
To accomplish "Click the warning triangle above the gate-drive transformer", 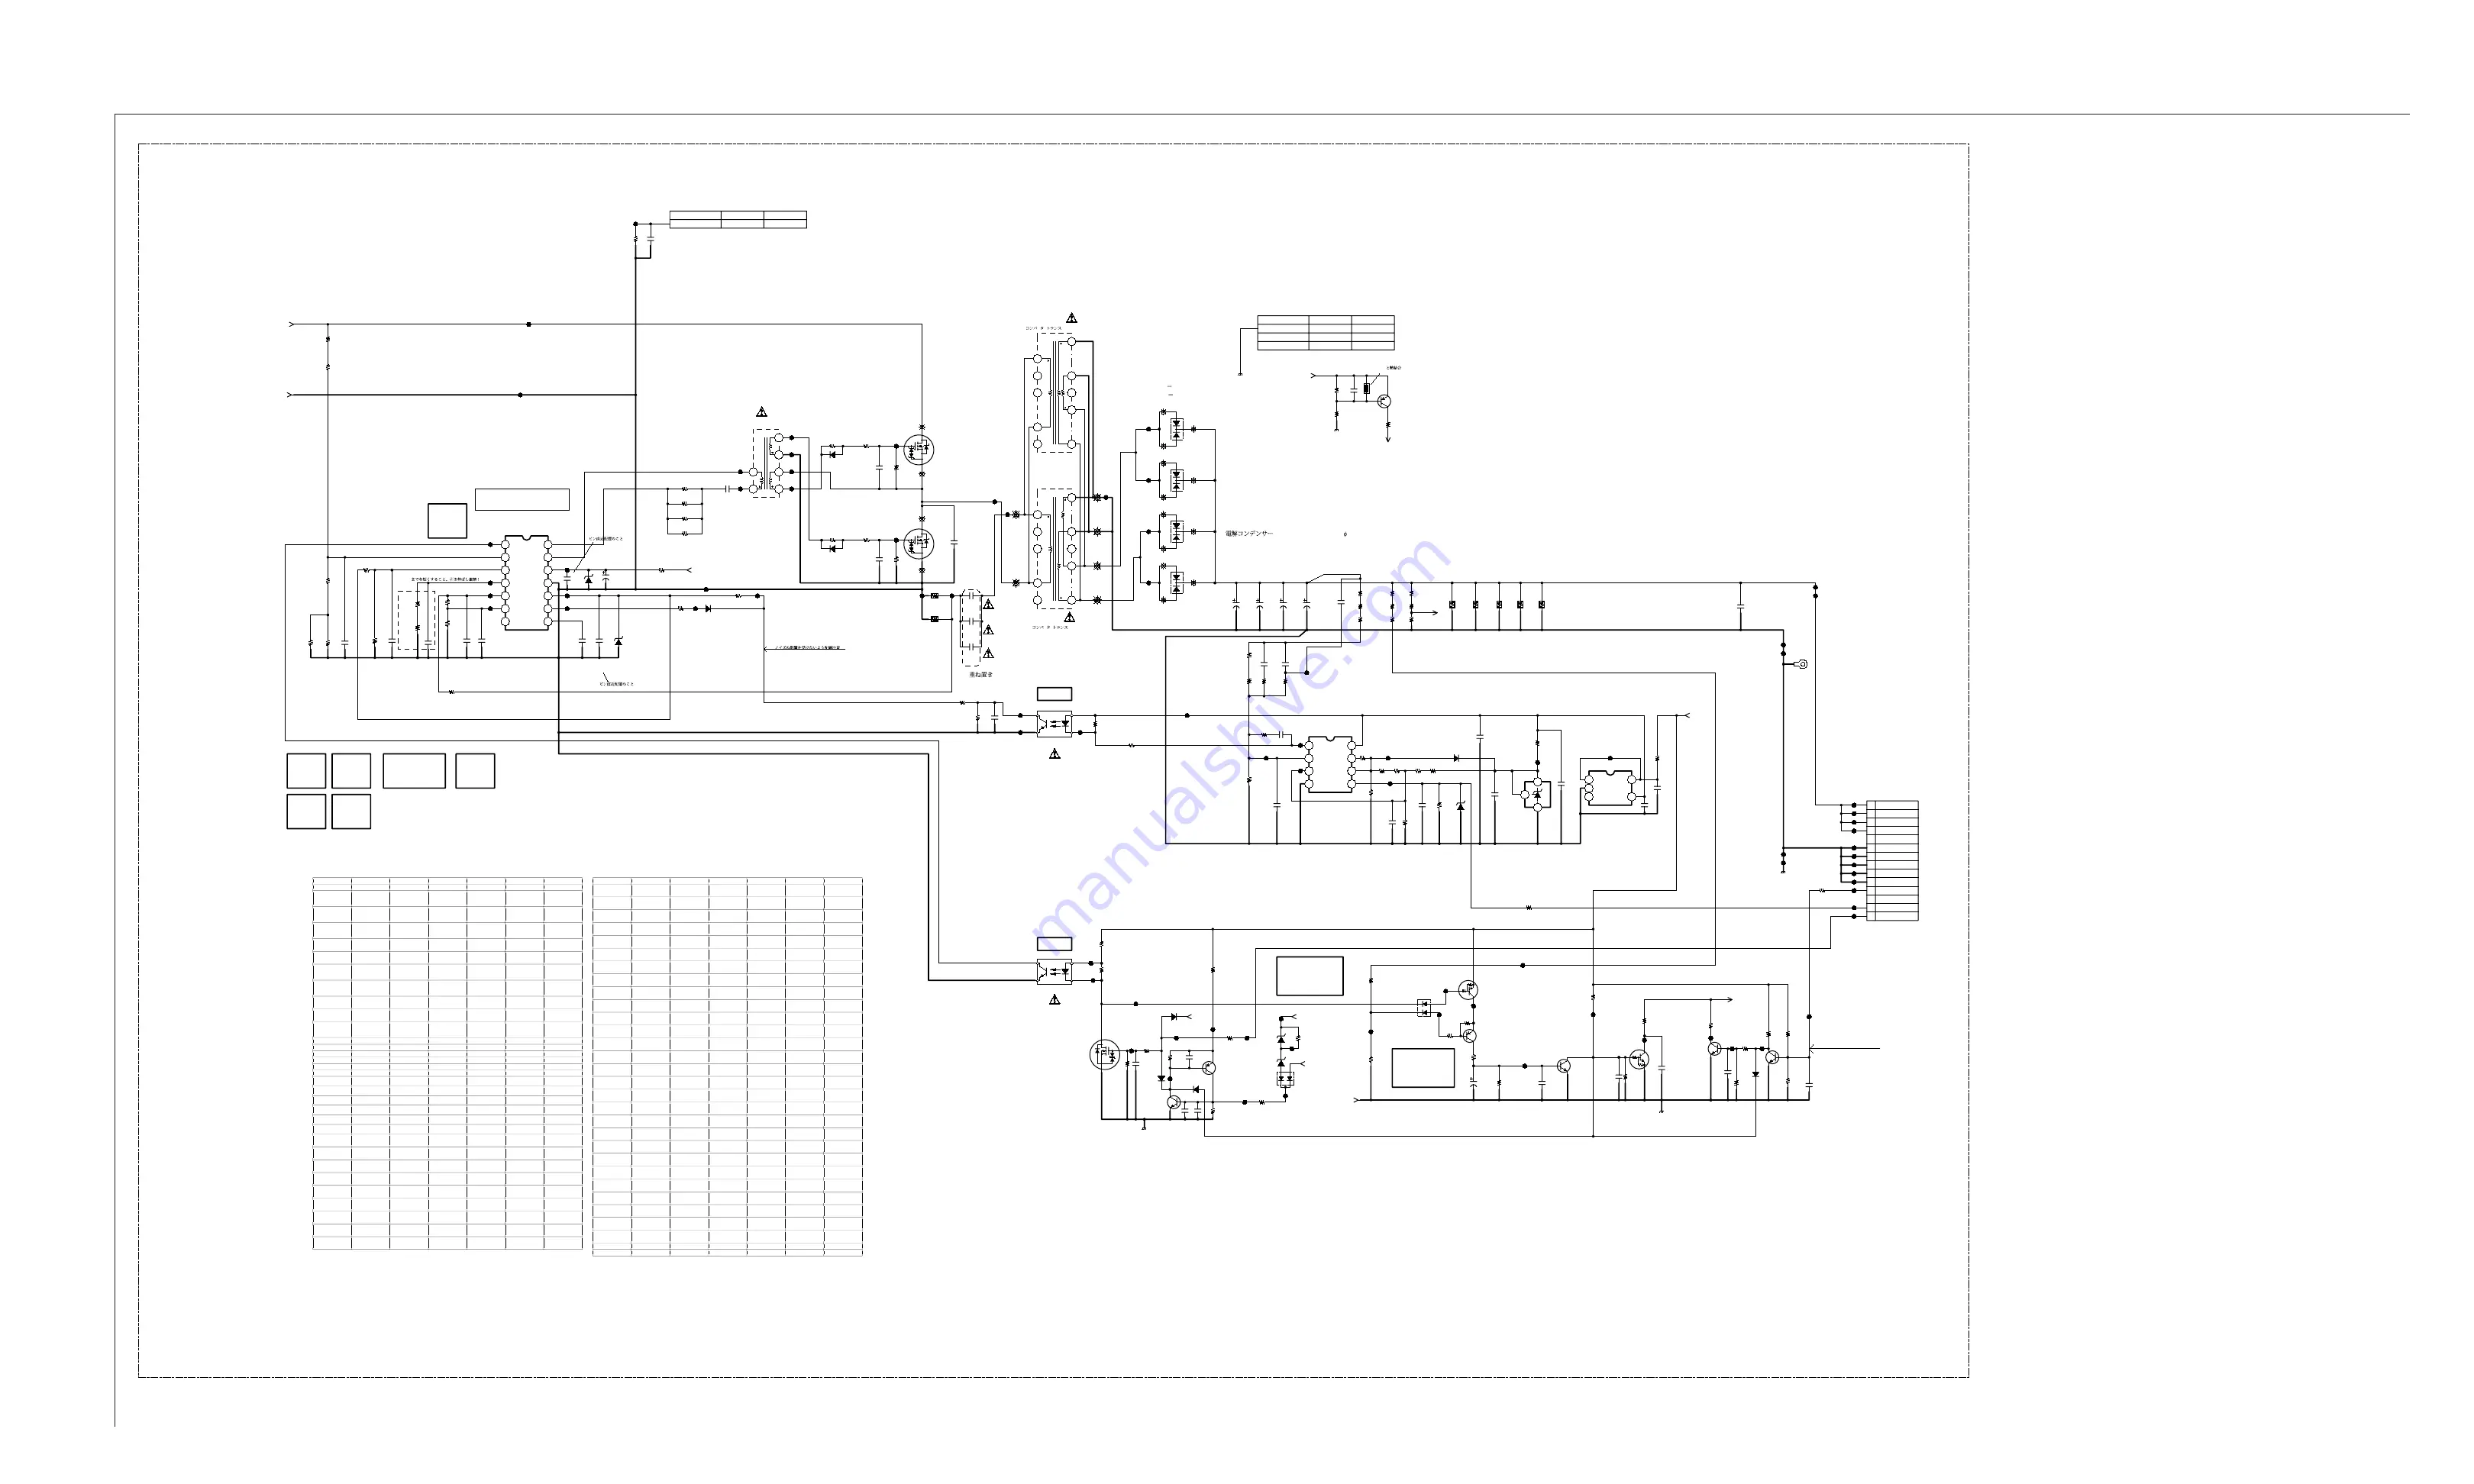I will click(x=762, y=412).
